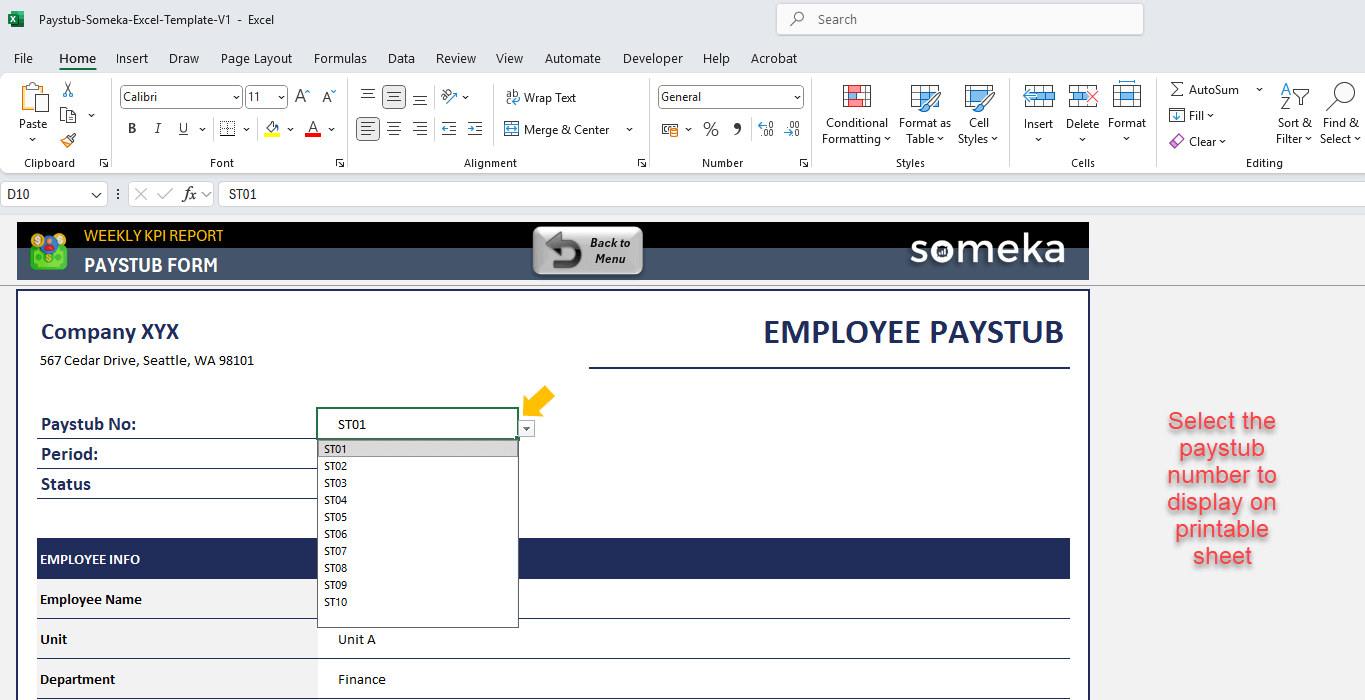This screenshot has height=700, width=1365.
Task: Open the font name Calibri dropdown
Action: coord(236,97)
